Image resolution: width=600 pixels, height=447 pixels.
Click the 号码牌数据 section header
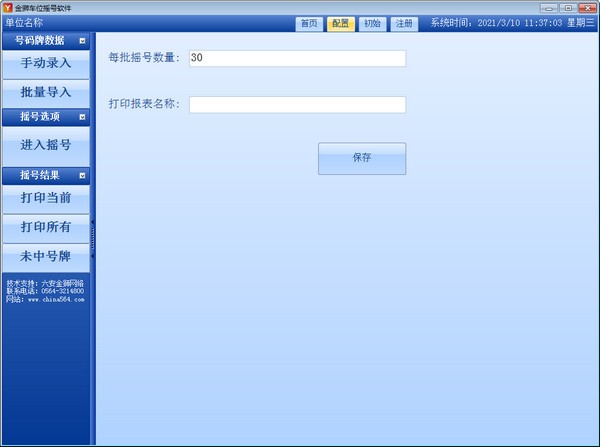(46, 41)
